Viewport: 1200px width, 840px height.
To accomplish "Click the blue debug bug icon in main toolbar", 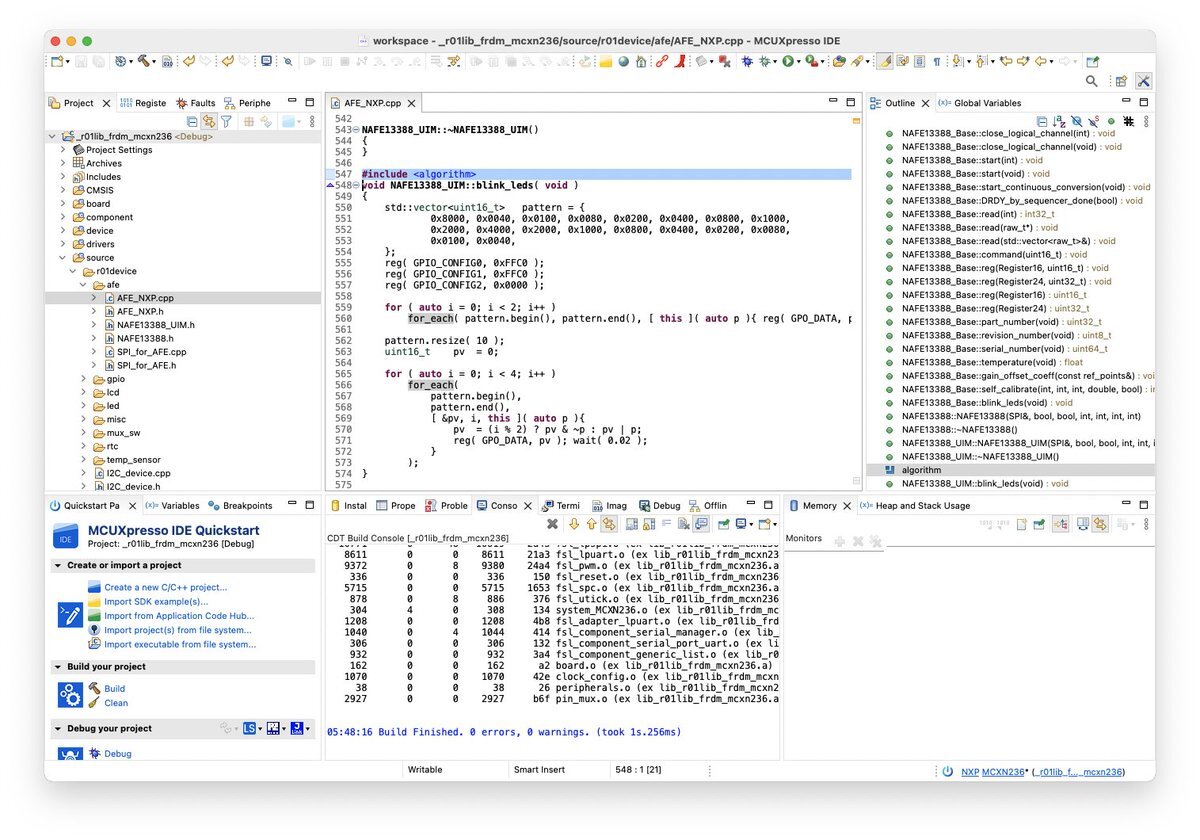I will click(747, 61).
